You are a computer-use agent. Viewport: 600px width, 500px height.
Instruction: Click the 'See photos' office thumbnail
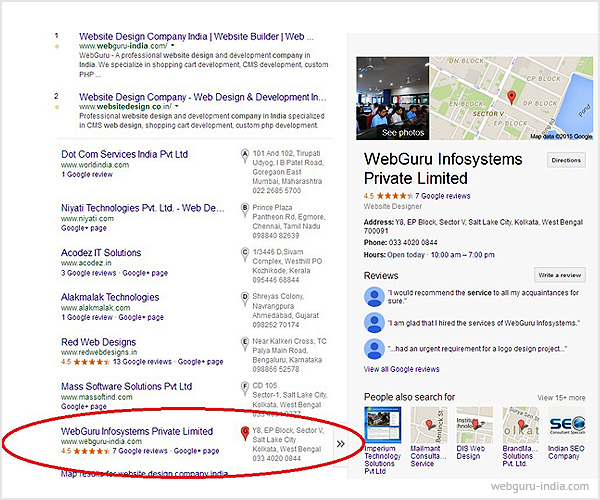click(393, 98)
